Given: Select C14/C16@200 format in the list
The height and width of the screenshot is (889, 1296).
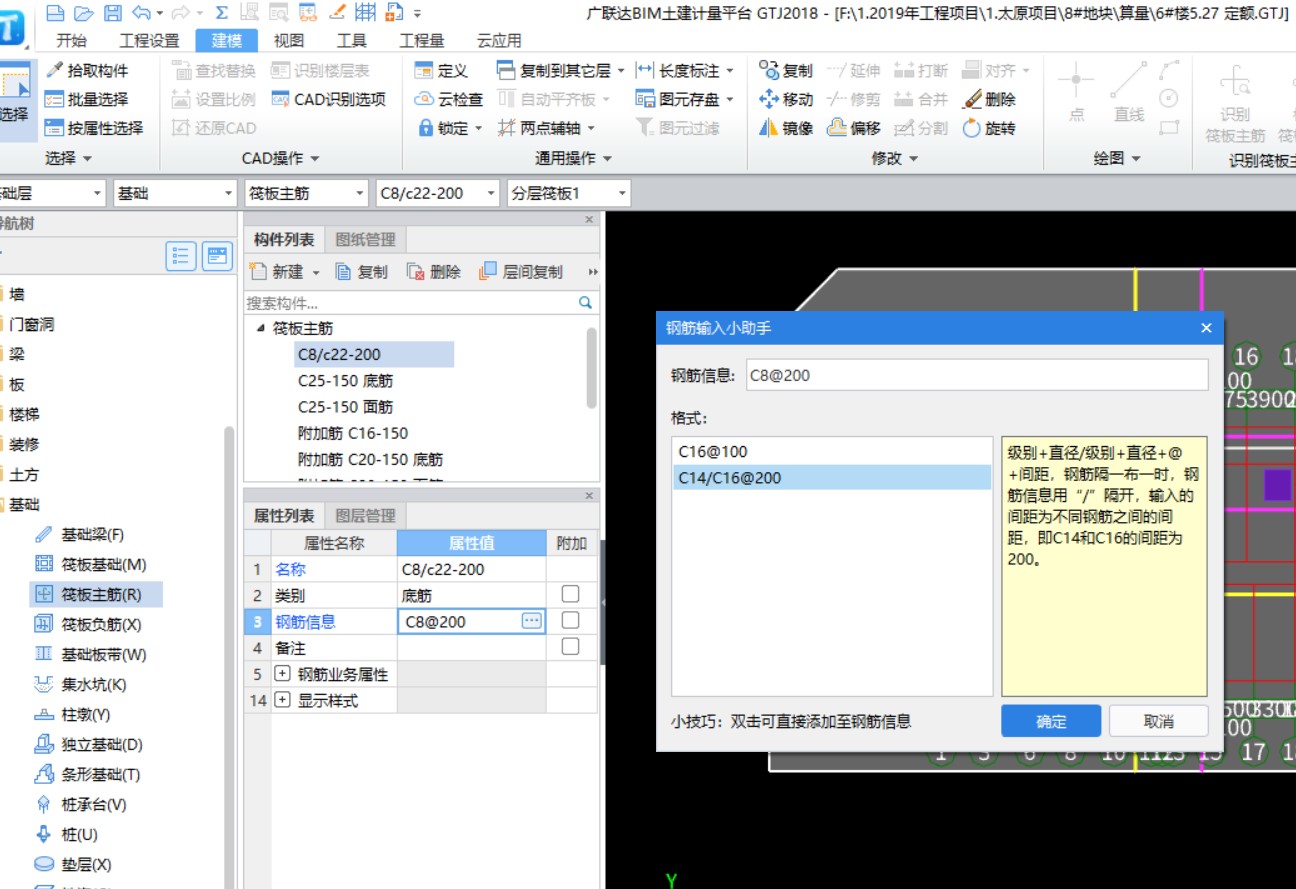Looking at the screenshot, I should 832,478.
